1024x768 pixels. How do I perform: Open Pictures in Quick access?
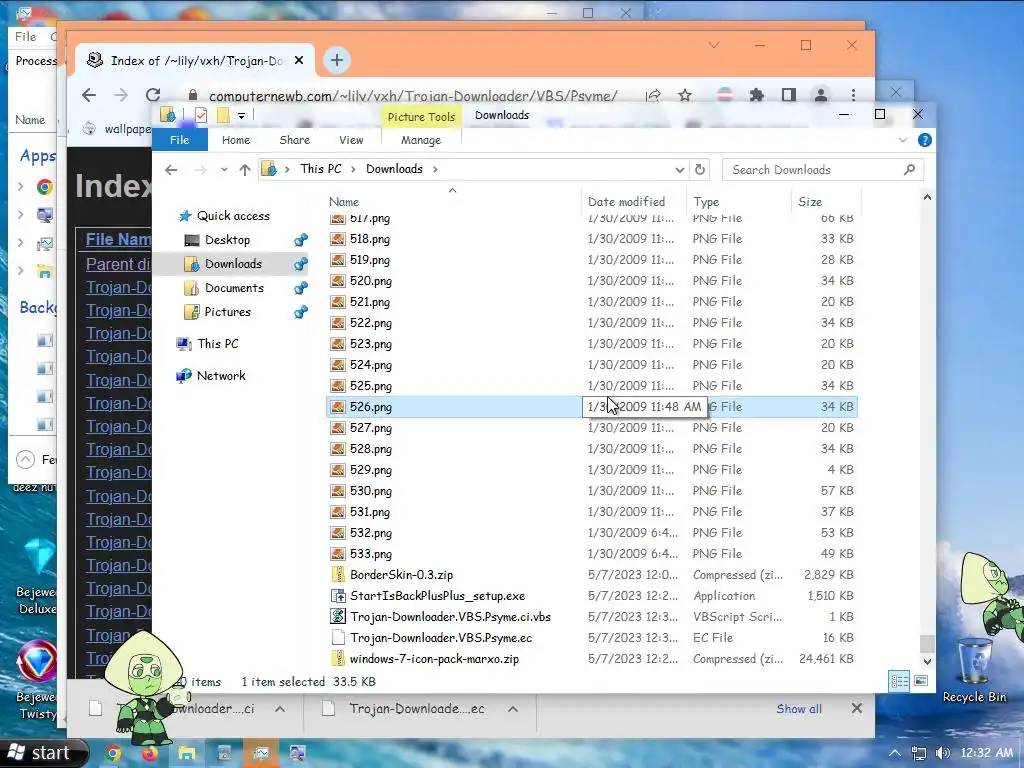click(x=227, y=312)
